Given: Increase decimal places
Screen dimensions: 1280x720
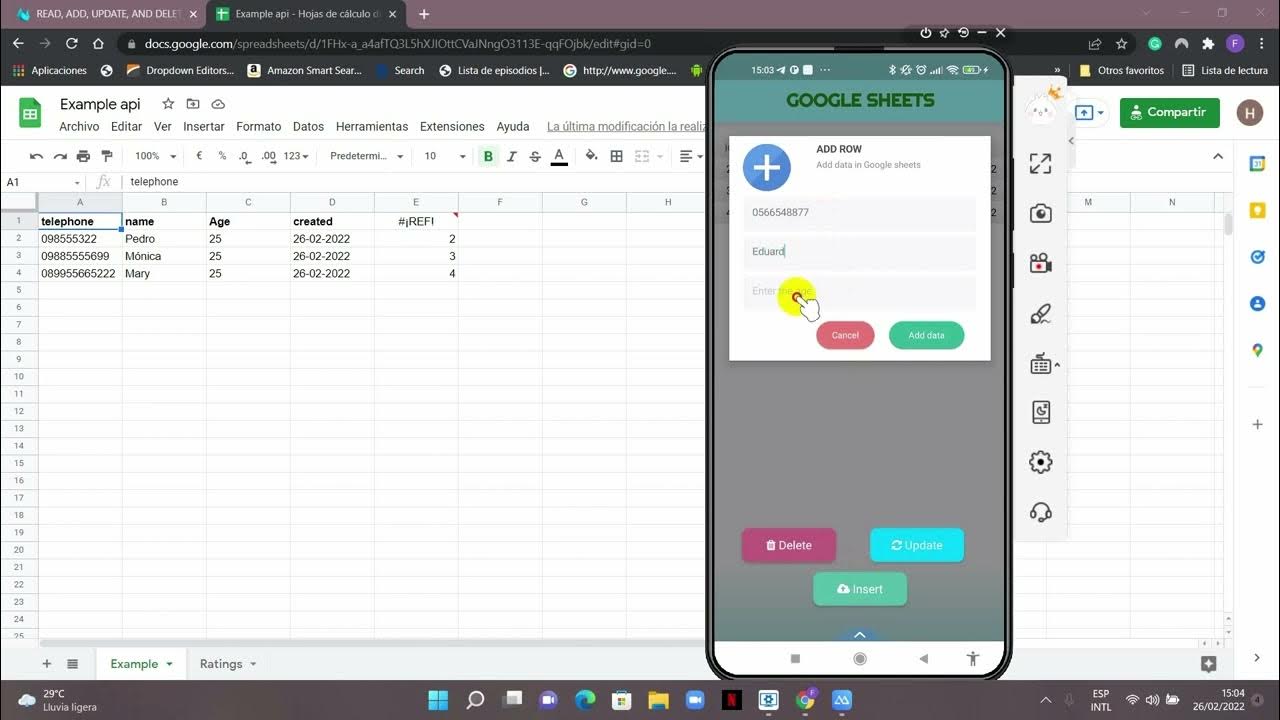Looking at the screenshot, I should point(268,156).
